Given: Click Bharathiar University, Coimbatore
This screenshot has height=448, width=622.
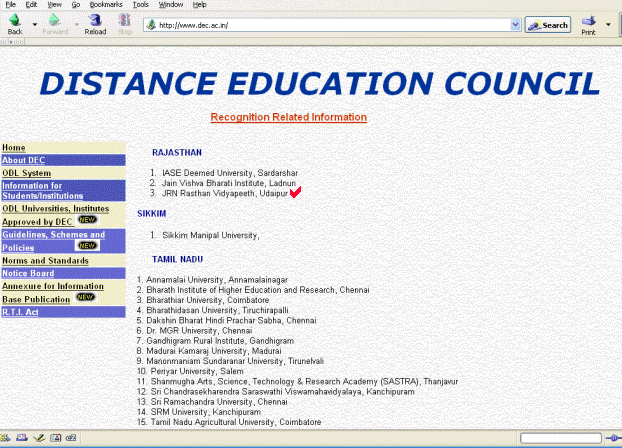Looking at the screenshot, I should pyautogui.click(x=208, y=300).
